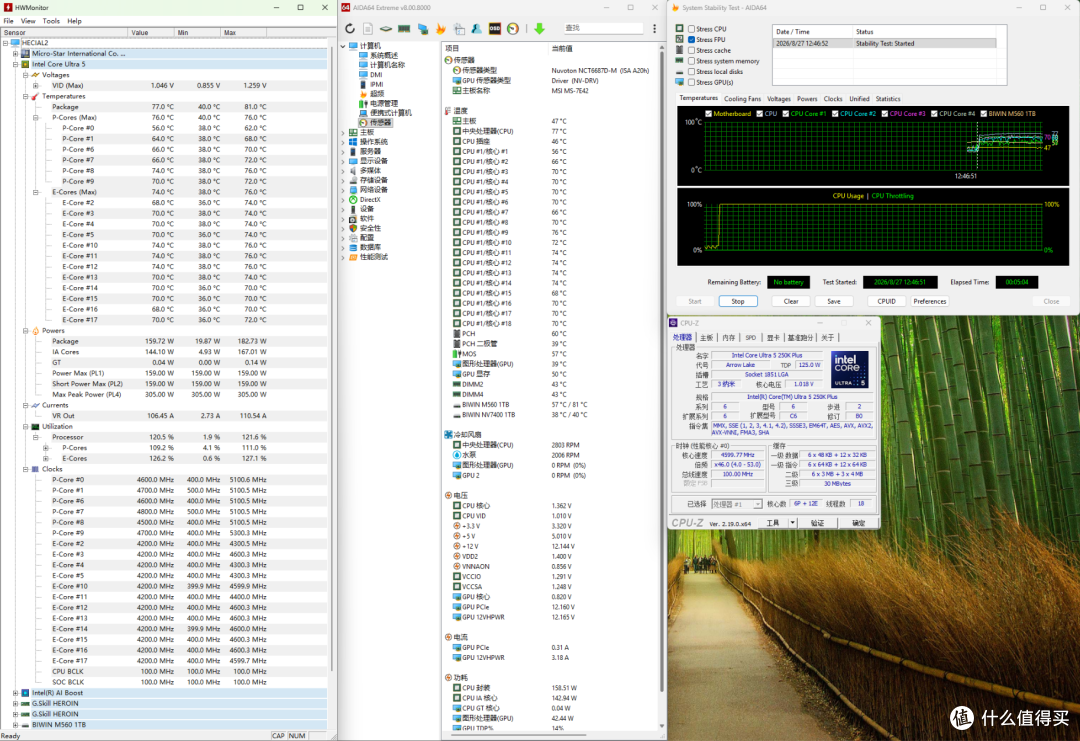
Task: Expand 操作系统 node in AIDA64 tree
Action: click(344, 142)
